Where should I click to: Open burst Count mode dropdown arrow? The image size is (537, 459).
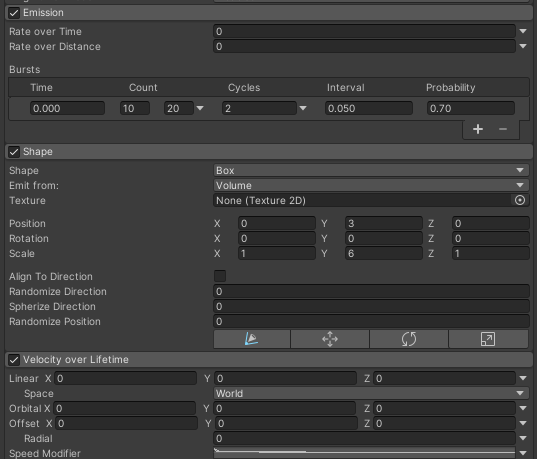click(200, 108)
